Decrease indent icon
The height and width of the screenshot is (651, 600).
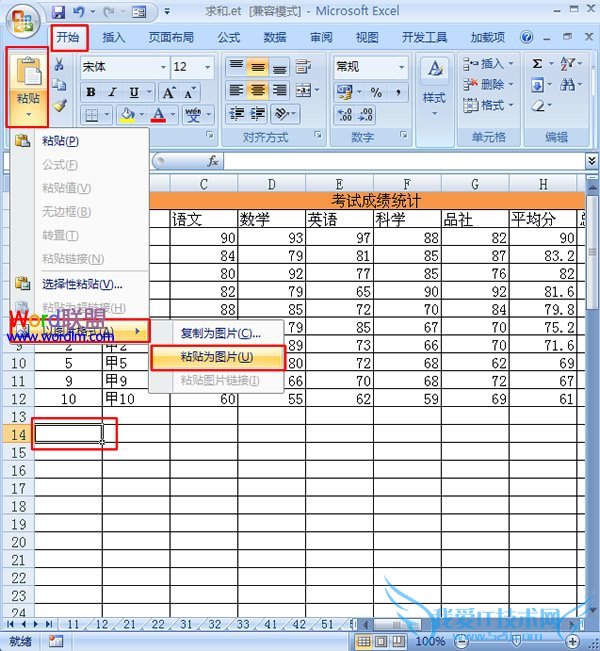point(236,114)
